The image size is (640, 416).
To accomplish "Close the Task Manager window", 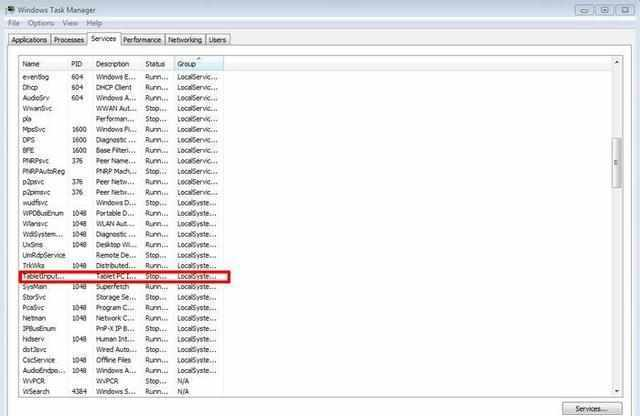I will 624,10.
